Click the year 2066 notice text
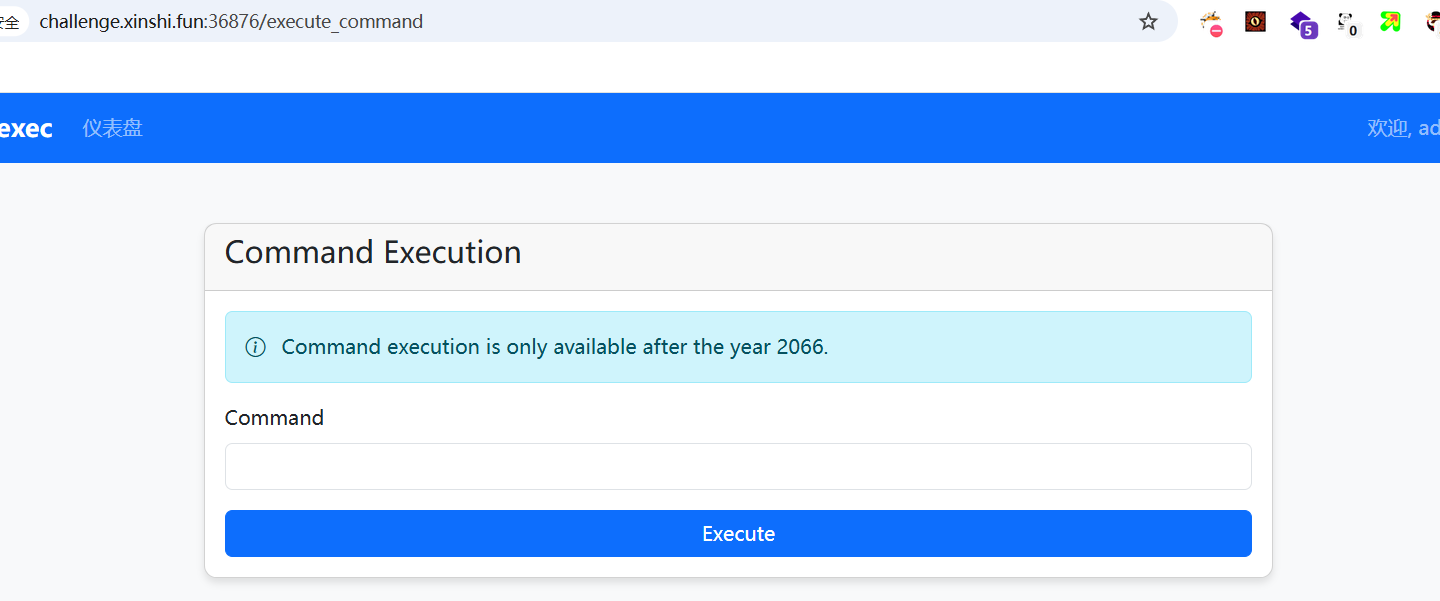The image size is (1440, 601). pos(555,347)
